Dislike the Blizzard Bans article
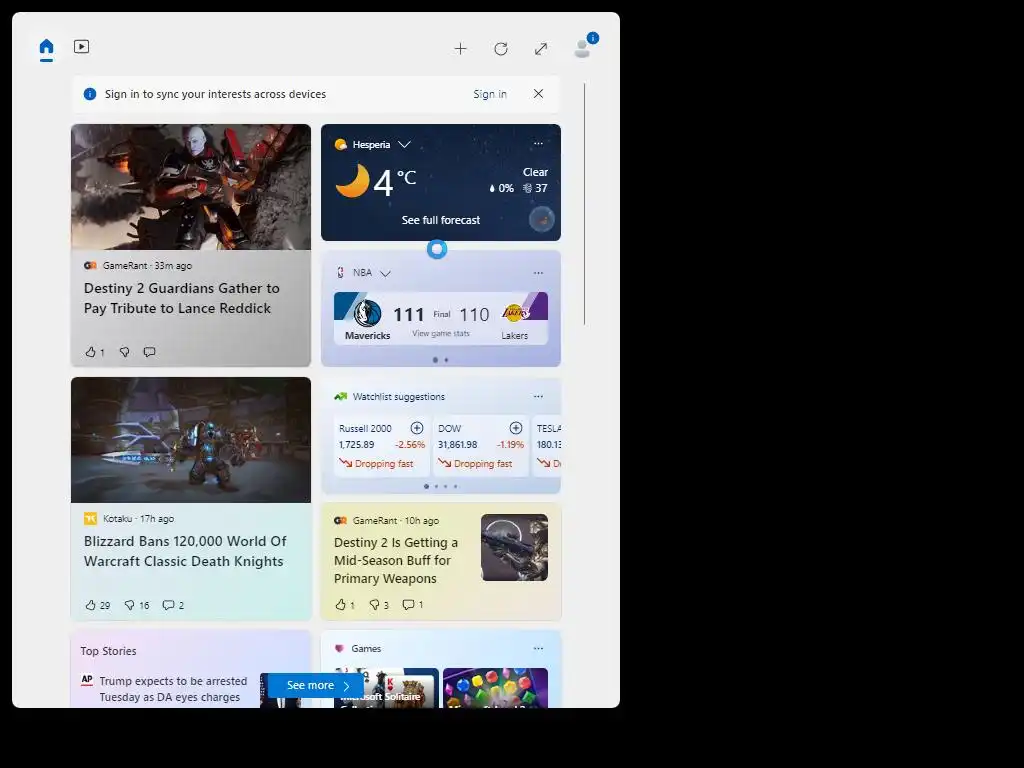Viewport: 1024px width, 768px height. [129, 605]
